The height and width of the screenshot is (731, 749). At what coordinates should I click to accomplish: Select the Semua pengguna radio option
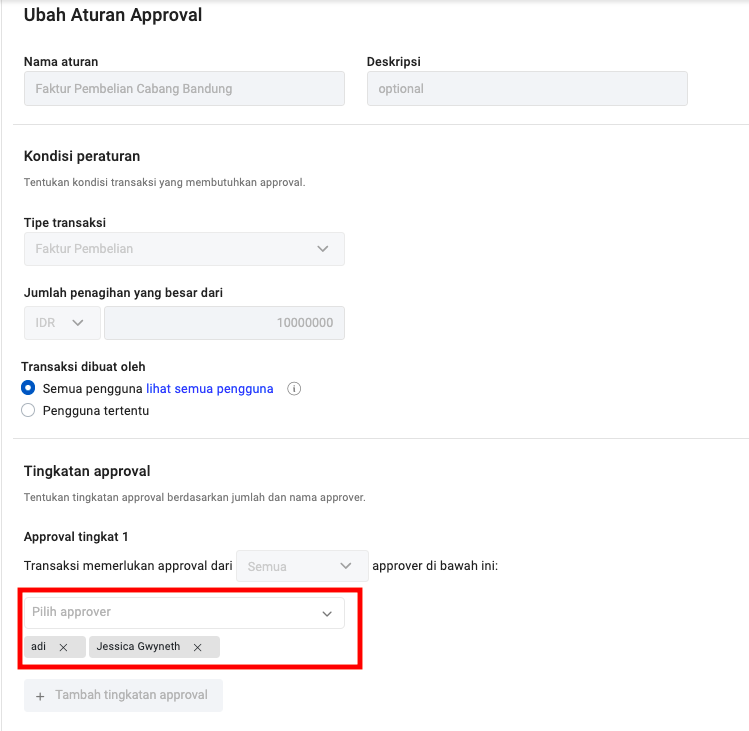[x=28, y=389]
